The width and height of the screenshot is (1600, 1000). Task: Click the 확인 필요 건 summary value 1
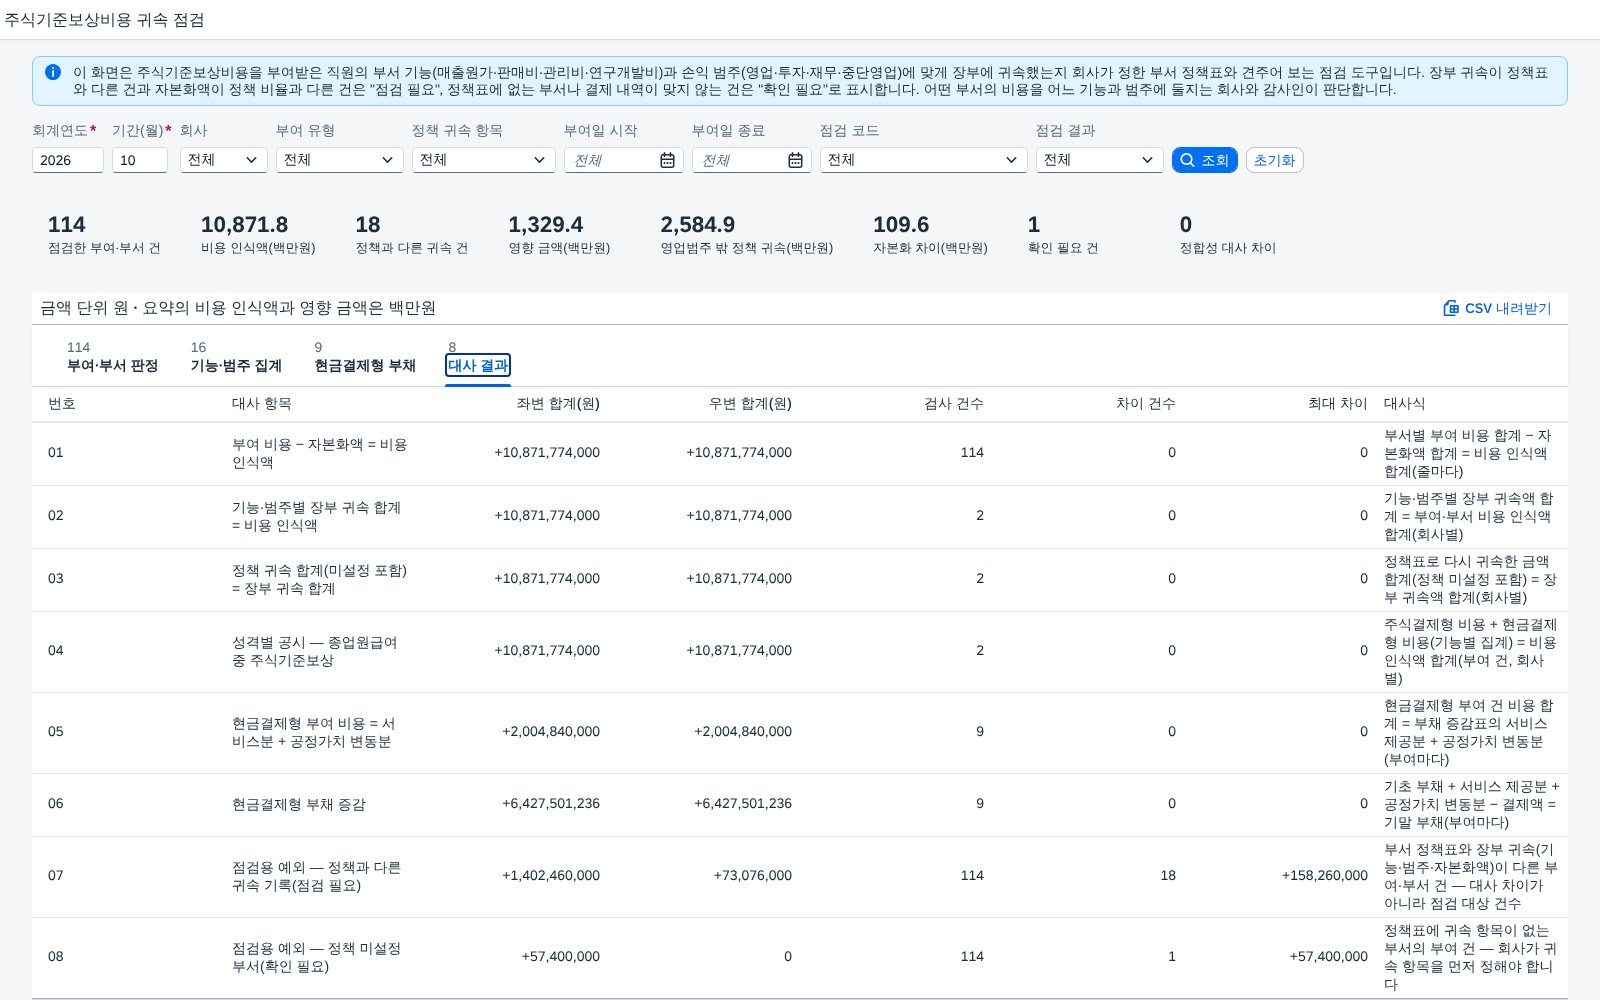point(1034,225)
